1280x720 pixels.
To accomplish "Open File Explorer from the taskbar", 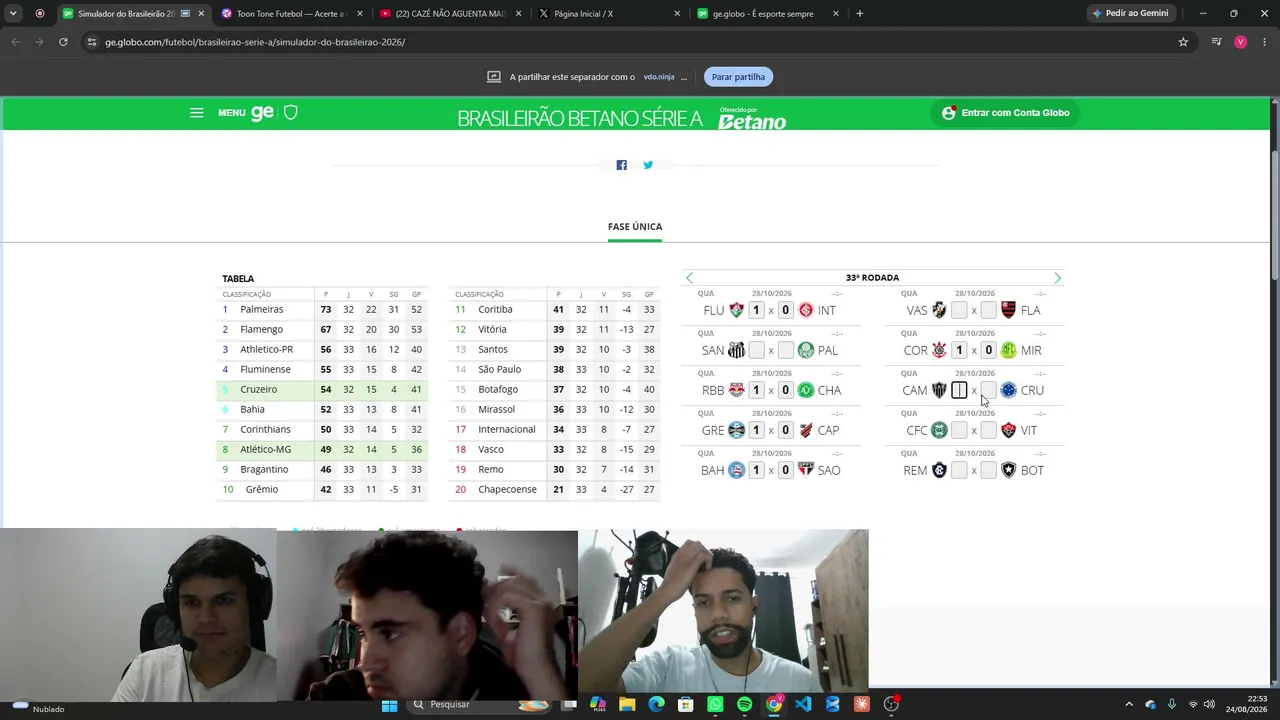I will [x=627, y=705].
